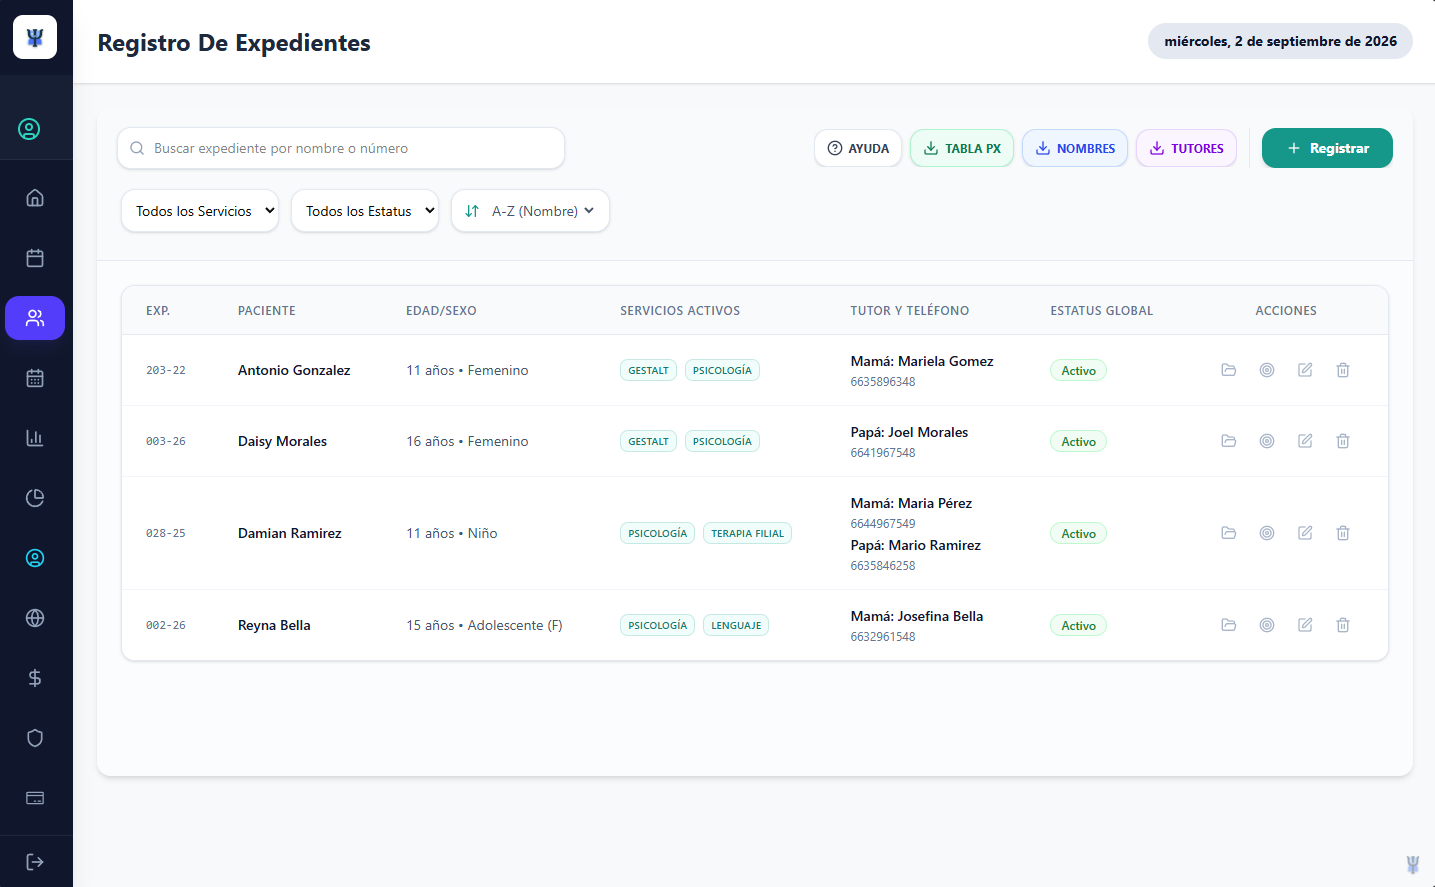Click the teal user circle sidebar icon
The height and width of the screenshot is (887, 1435).
[x=35, y=558]
